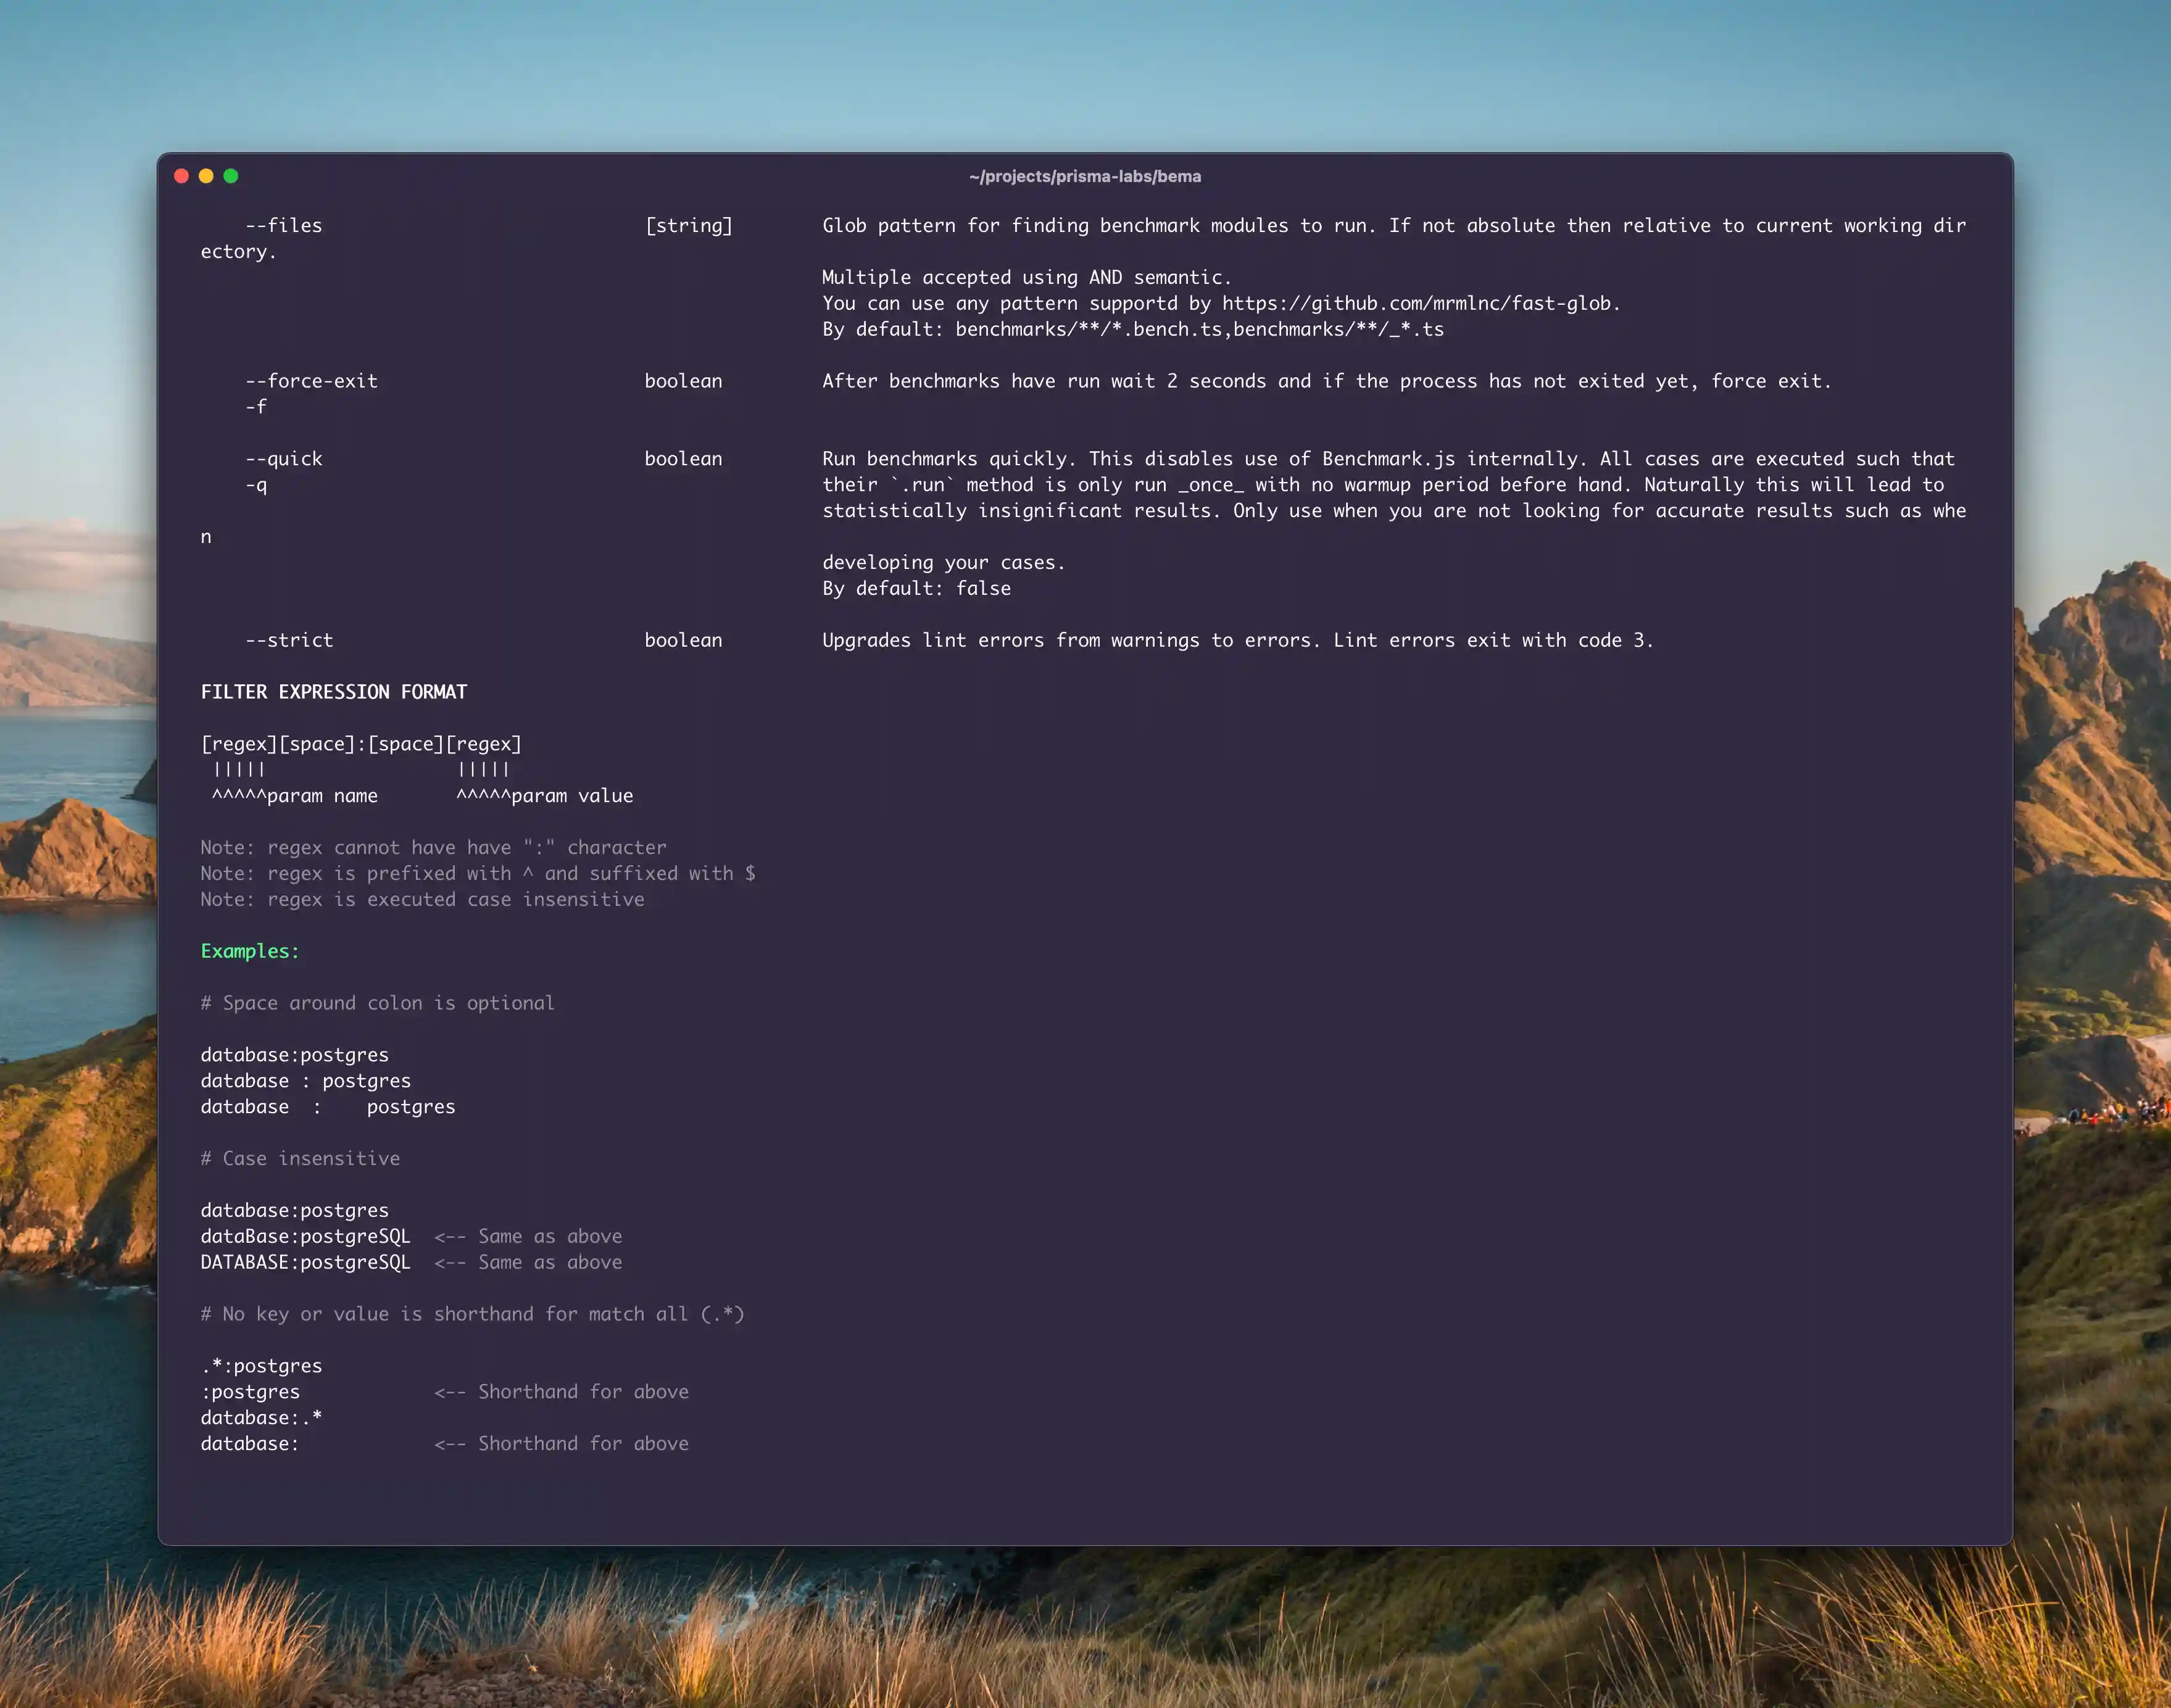Viewport: 2171px width, 1708px height.
Task: Click the green Examples: label
Action: (x=249, y=951)
